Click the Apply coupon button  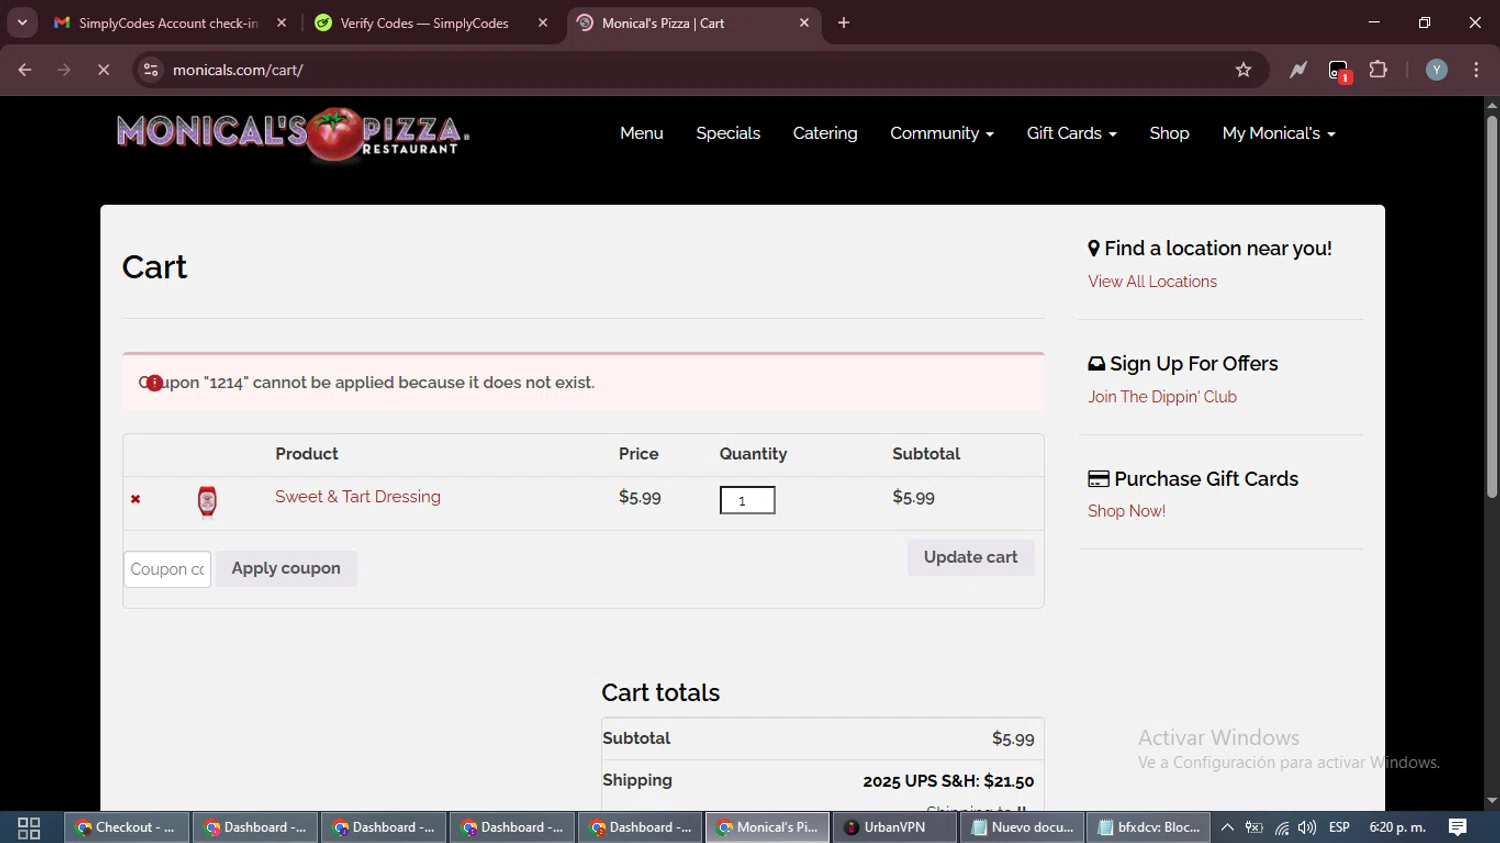pyautogui.click(x=286, y=568)
